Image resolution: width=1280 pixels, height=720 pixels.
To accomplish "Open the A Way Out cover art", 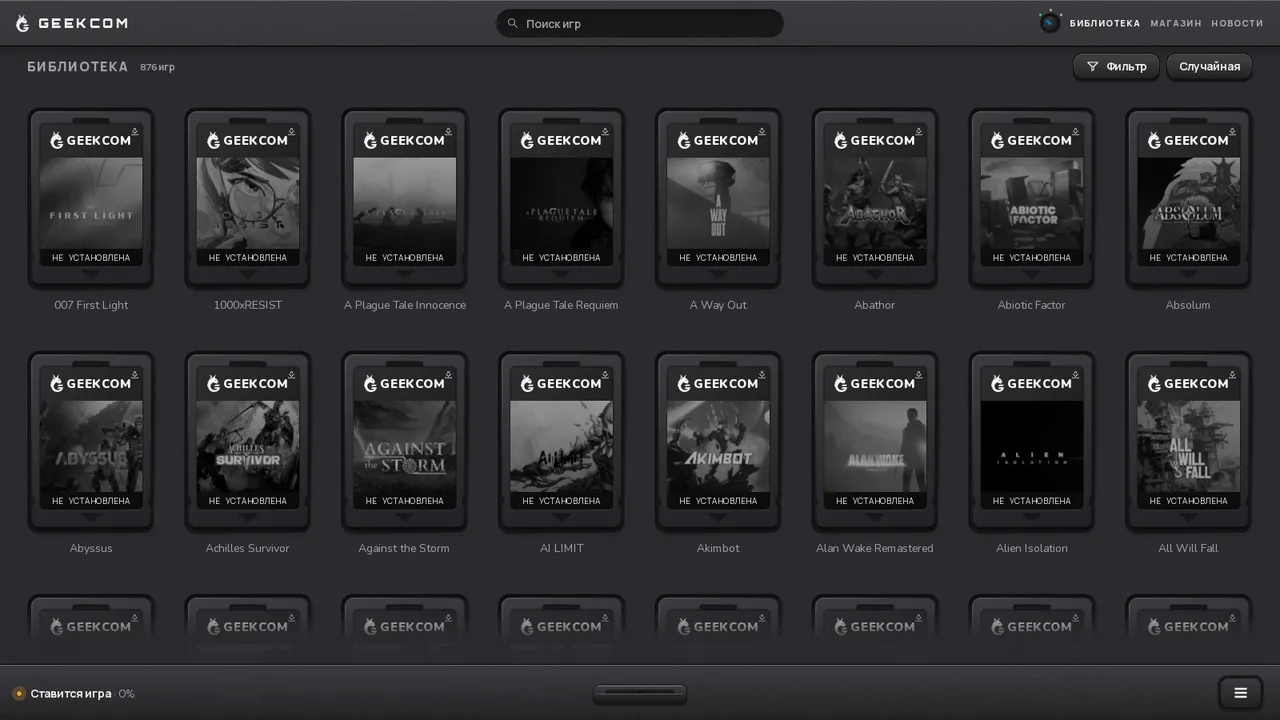I will pyautogui.click(x=718, y=204).
